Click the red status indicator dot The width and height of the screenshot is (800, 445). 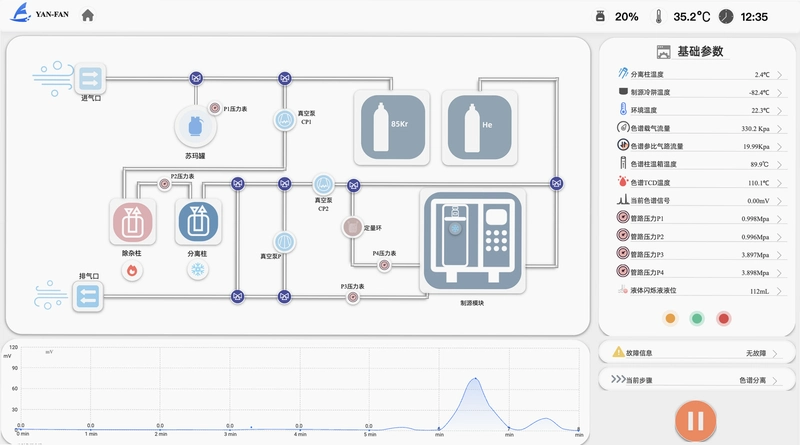(x=723, y=318)
